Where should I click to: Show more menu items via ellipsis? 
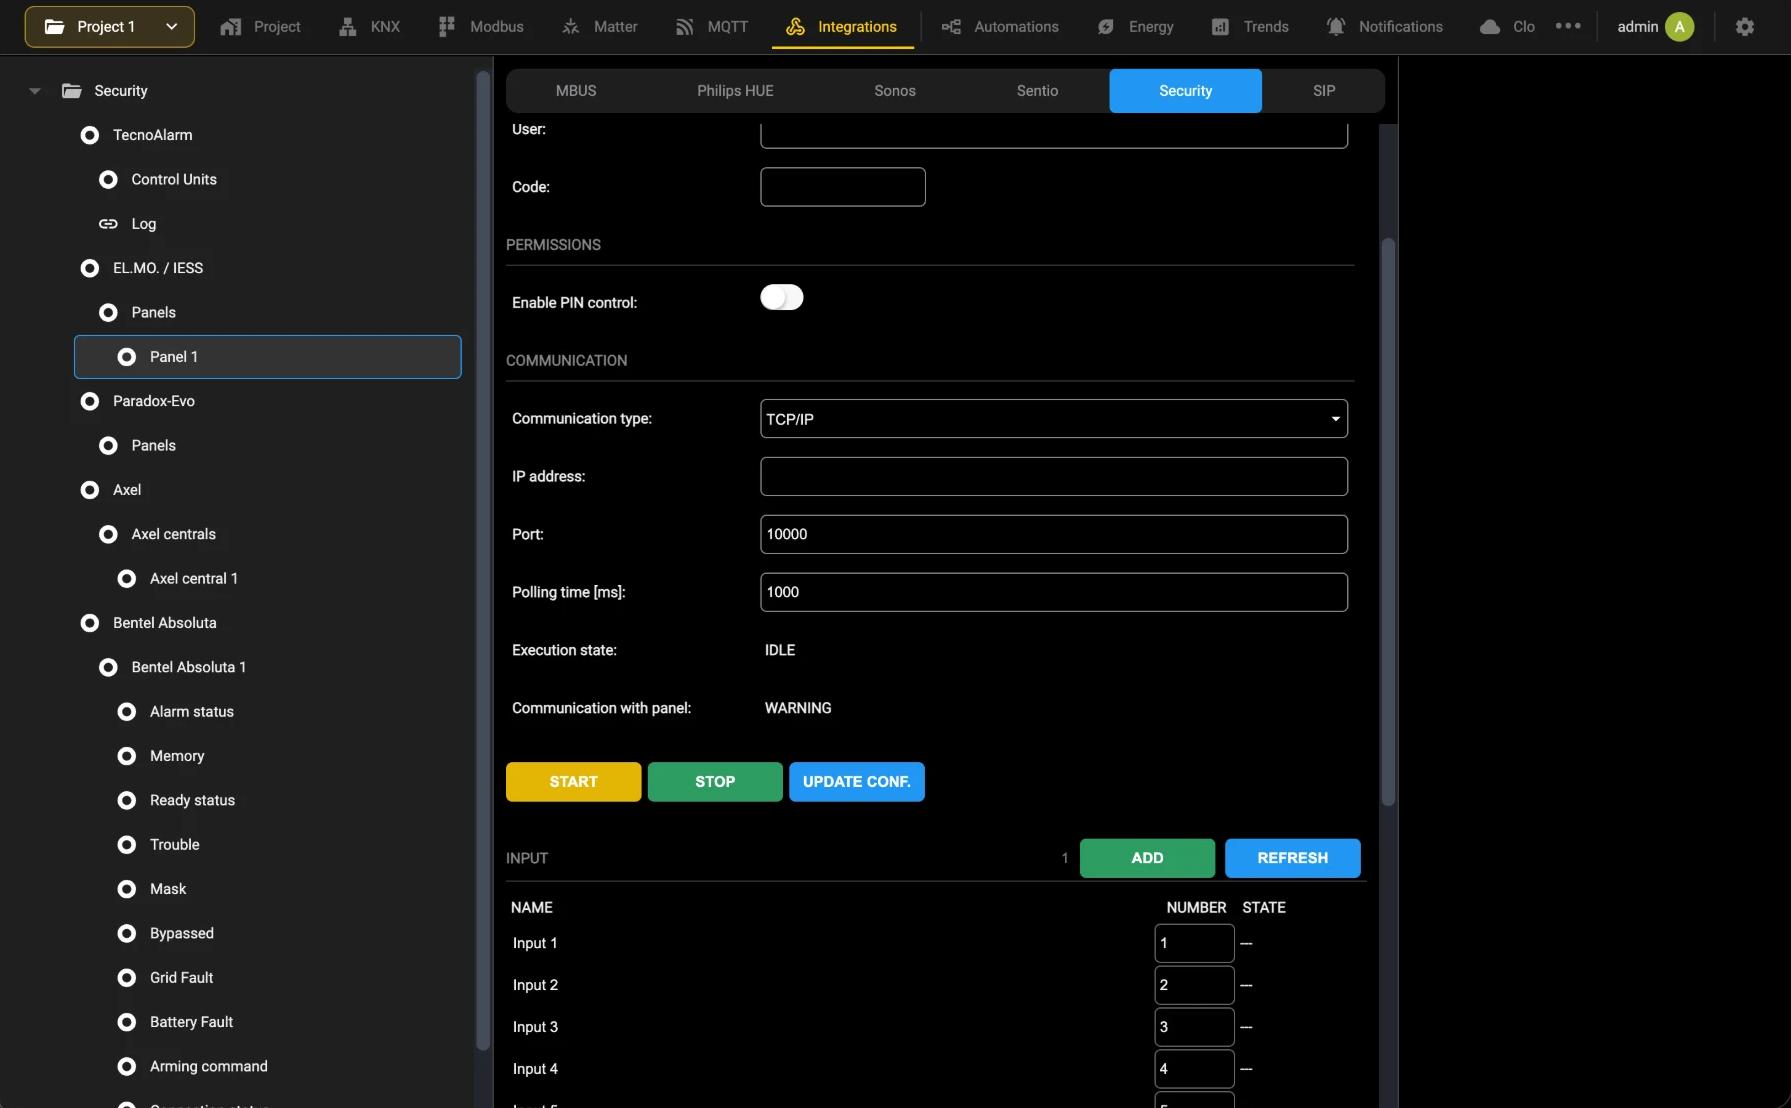pyautogui.click(x=1568, y=26)
